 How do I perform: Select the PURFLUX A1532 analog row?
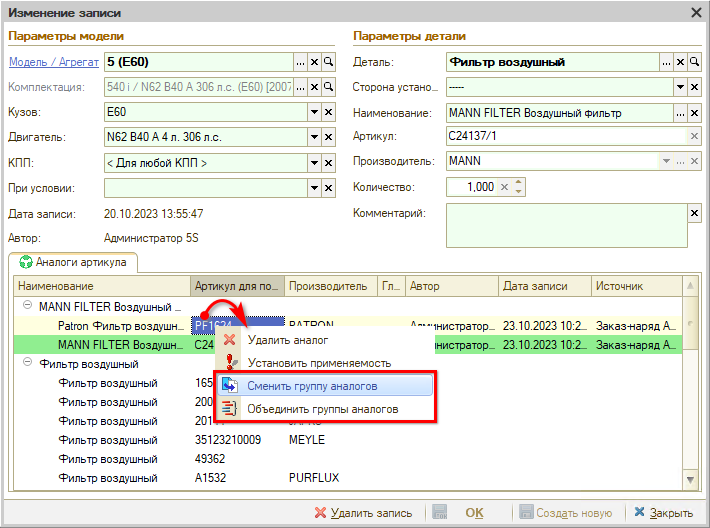point(348,478)
